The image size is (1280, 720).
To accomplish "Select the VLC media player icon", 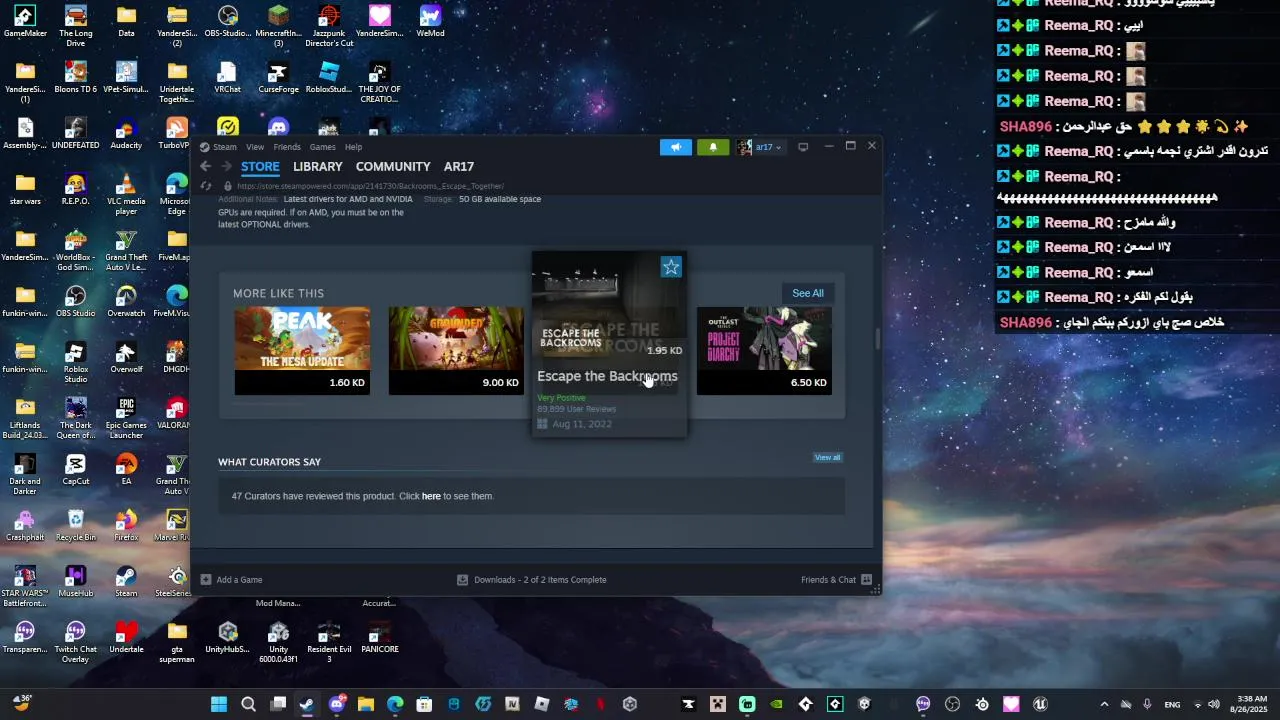I will pos(126,194).
